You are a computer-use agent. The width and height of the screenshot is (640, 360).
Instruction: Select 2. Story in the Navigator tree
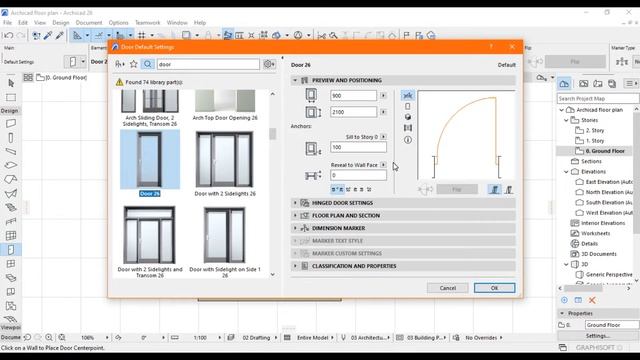(595, 131)
